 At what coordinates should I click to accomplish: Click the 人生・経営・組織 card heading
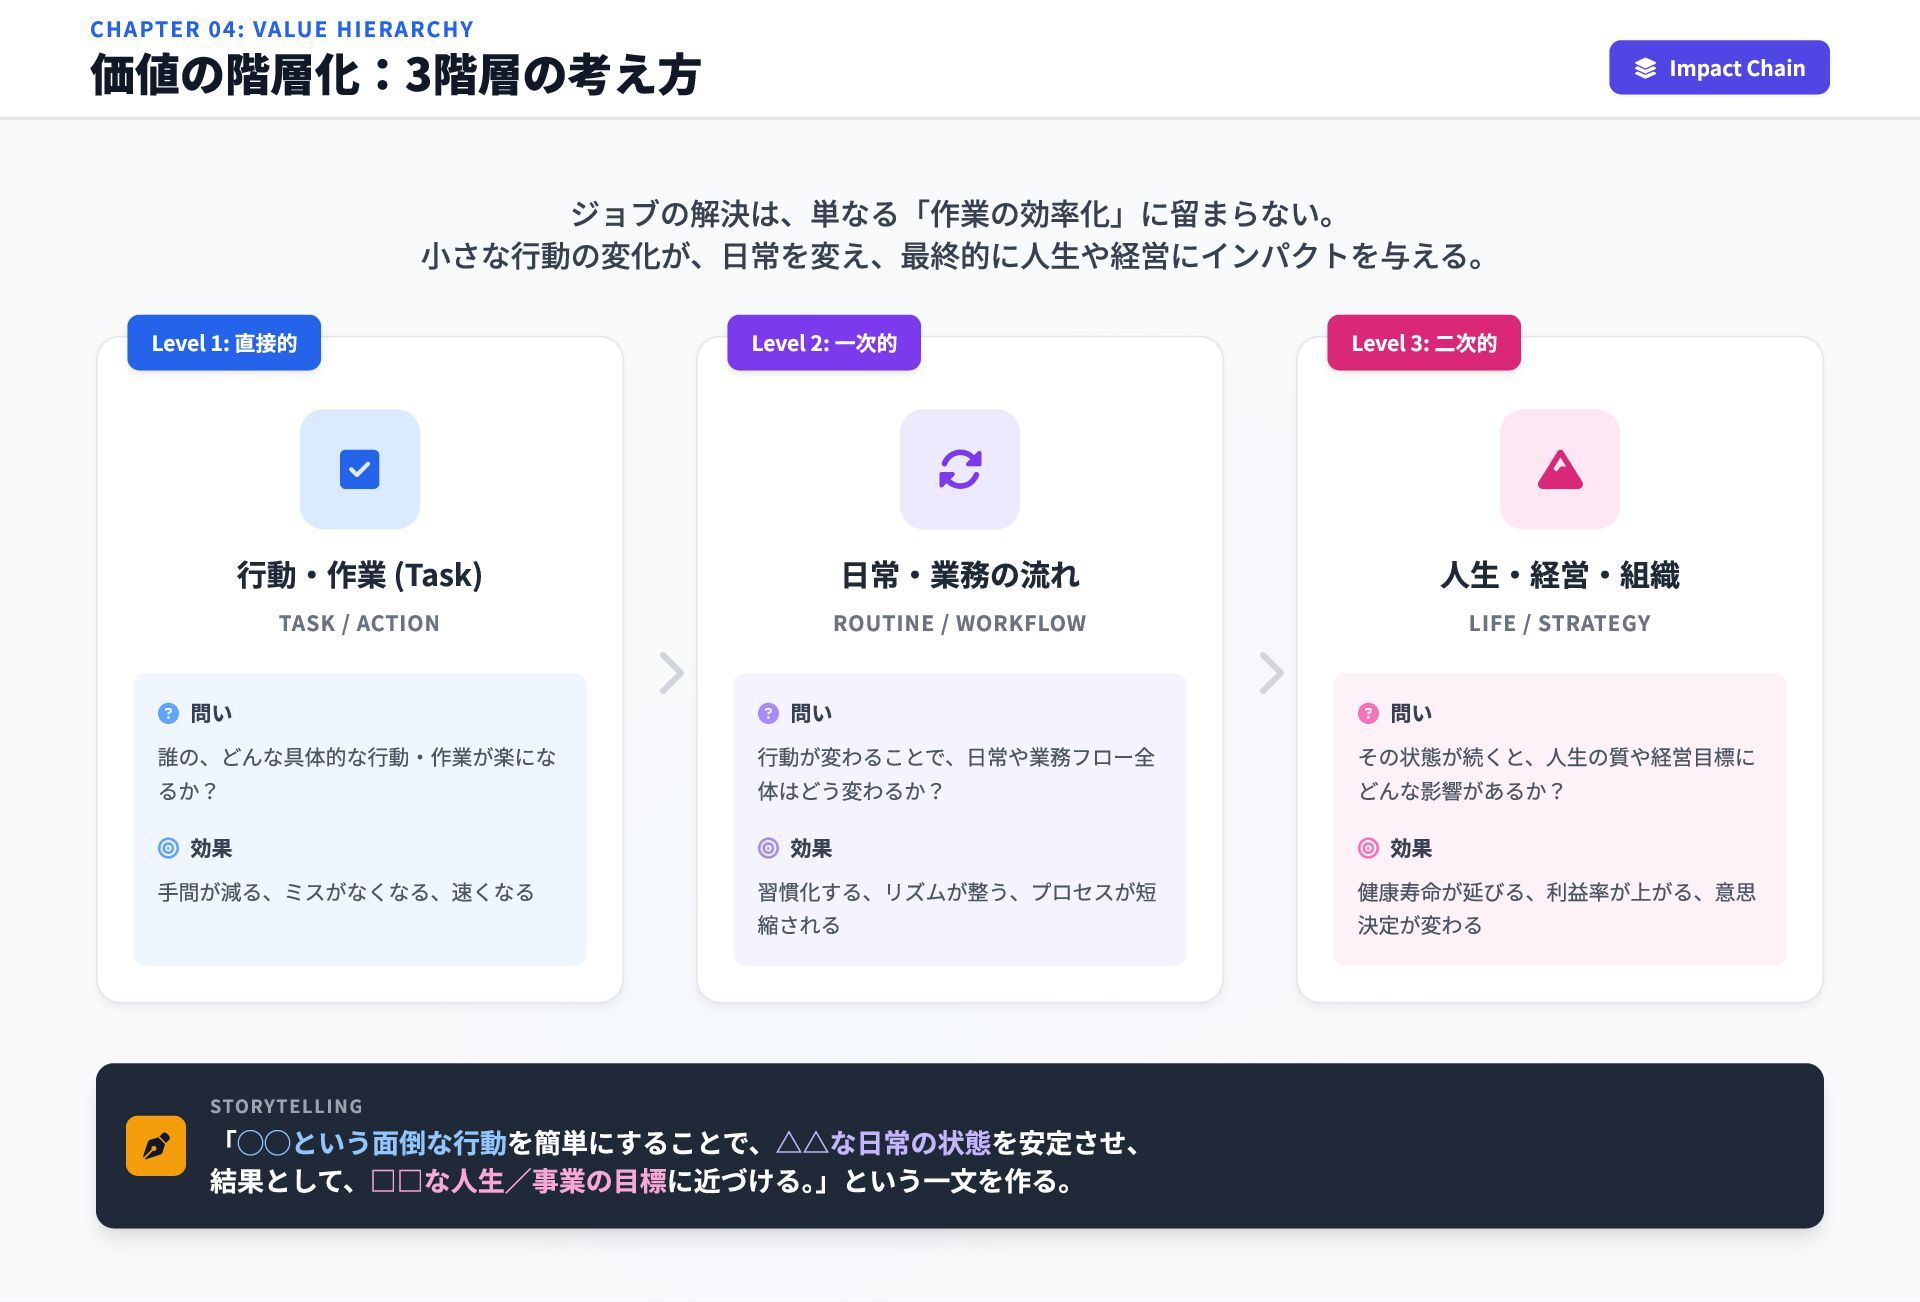click(1559, 575)
